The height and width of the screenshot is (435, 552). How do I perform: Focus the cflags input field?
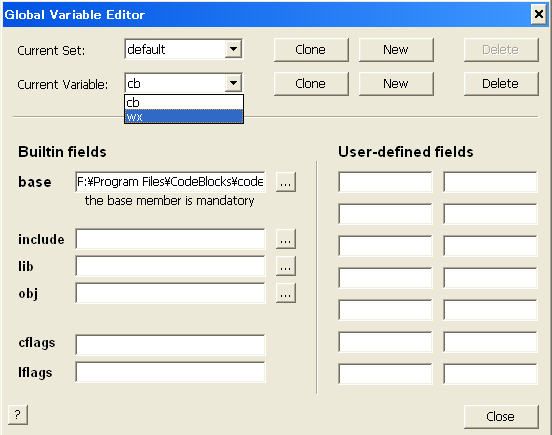(170, 345)
